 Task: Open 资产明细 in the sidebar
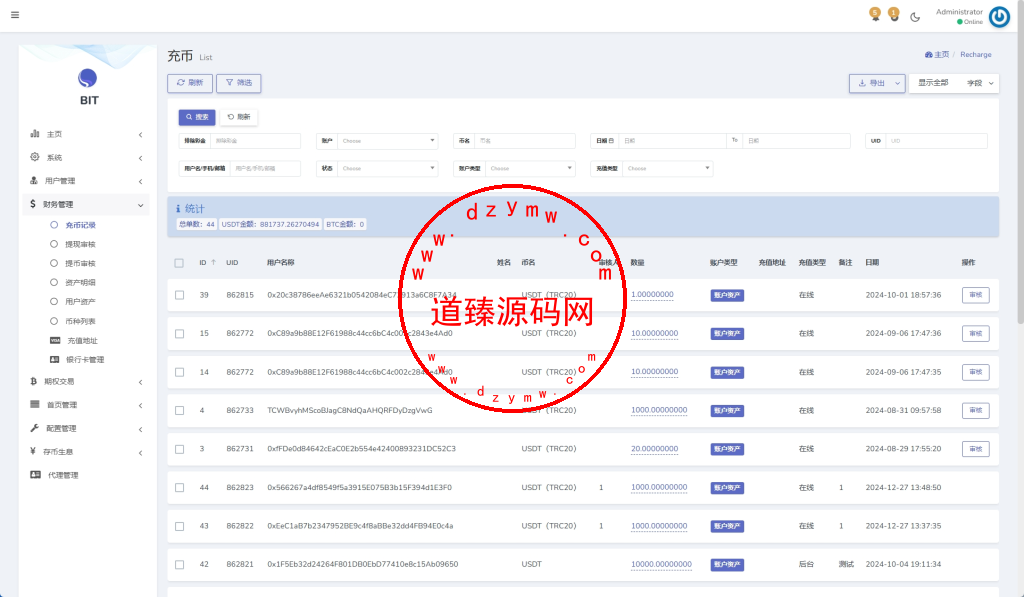tap(80, 282)
